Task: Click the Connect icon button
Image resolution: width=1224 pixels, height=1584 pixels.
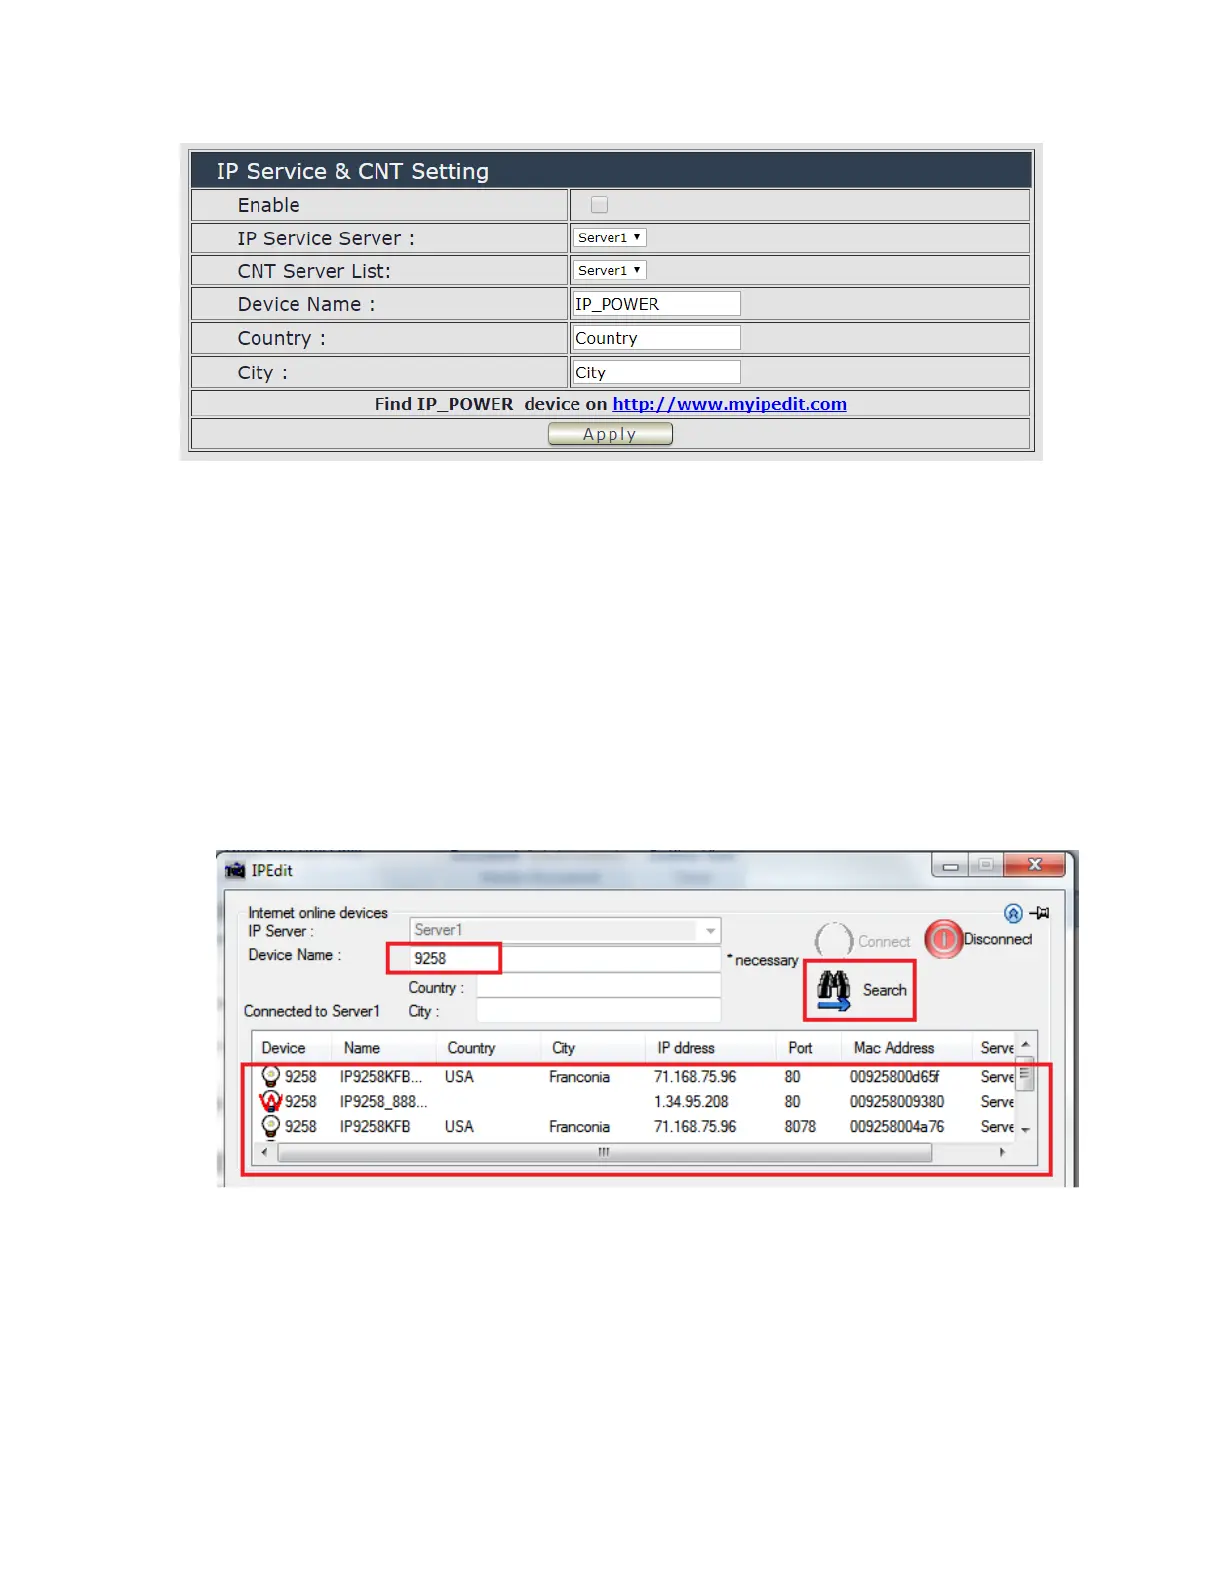Action: (x=833, y=941)
